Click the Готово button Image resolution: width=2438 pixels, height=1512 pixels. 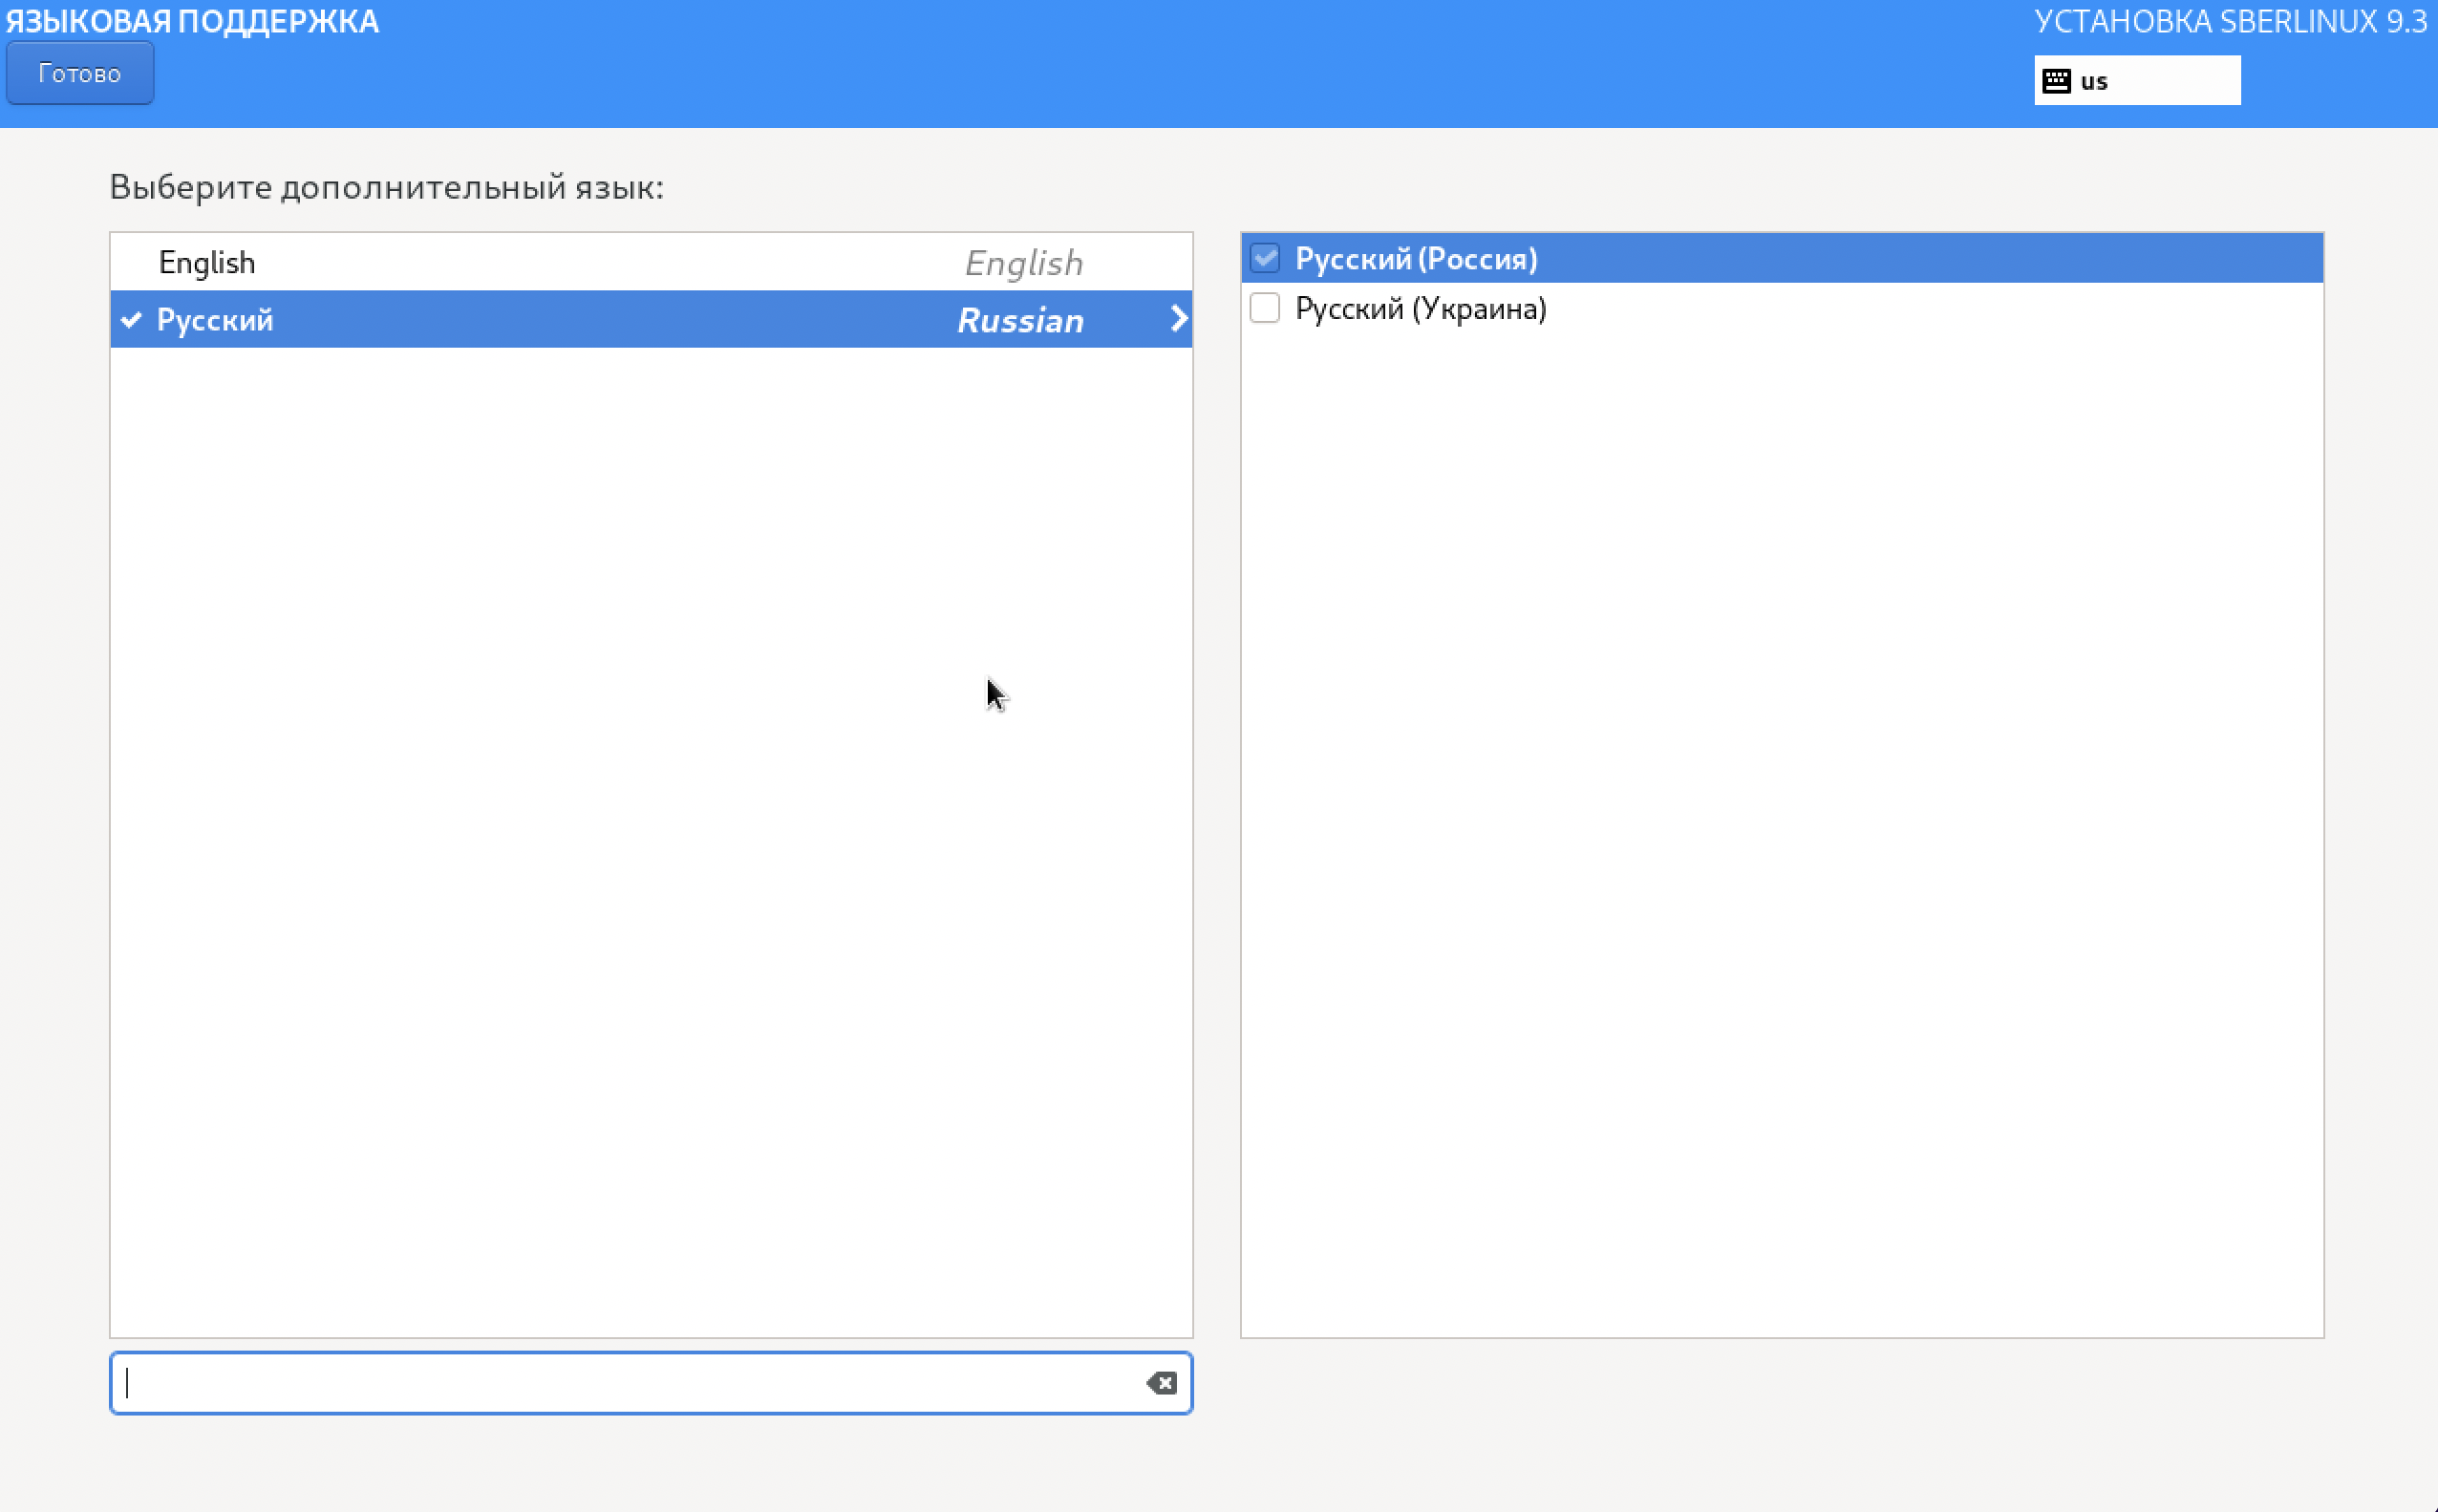click(x=79, y=73)
